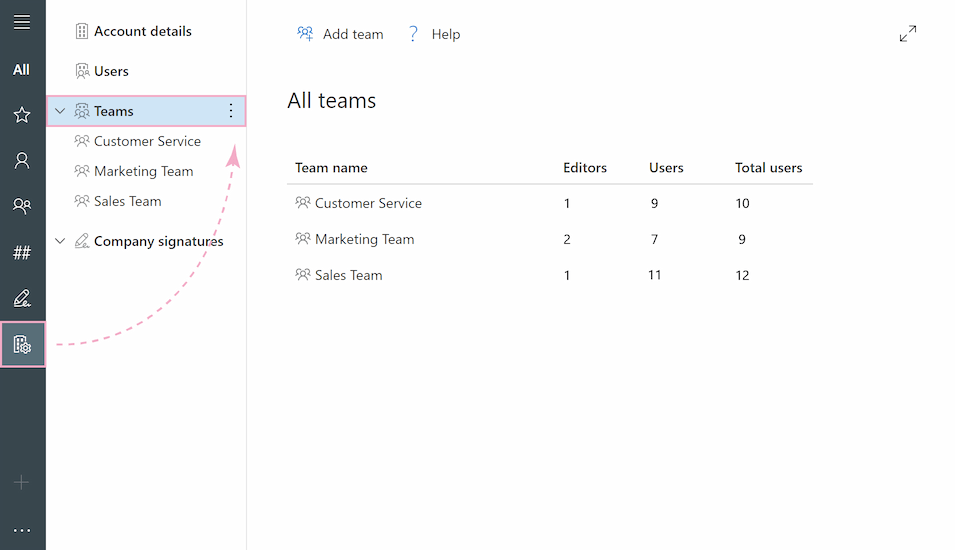955x550 pixels.
Task: Click Marketing Team editors value 2
Action: [x=567, y=239]
